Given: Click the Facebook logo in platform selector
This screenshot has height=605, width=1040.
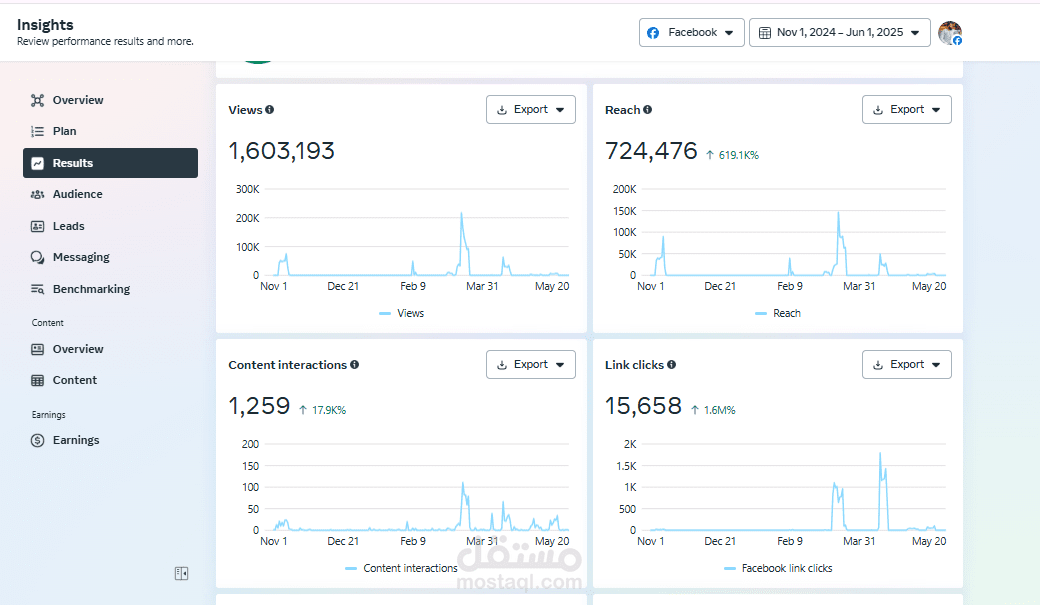Looking at the screenshot, I should (x=653, y=33).
